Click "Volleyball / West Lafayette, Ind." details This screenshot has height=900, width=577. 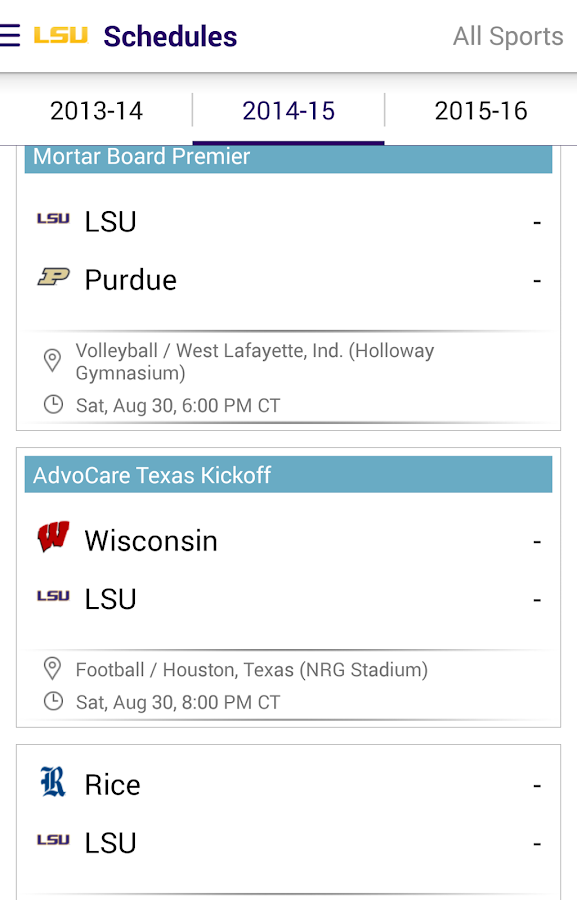(254, 362)
